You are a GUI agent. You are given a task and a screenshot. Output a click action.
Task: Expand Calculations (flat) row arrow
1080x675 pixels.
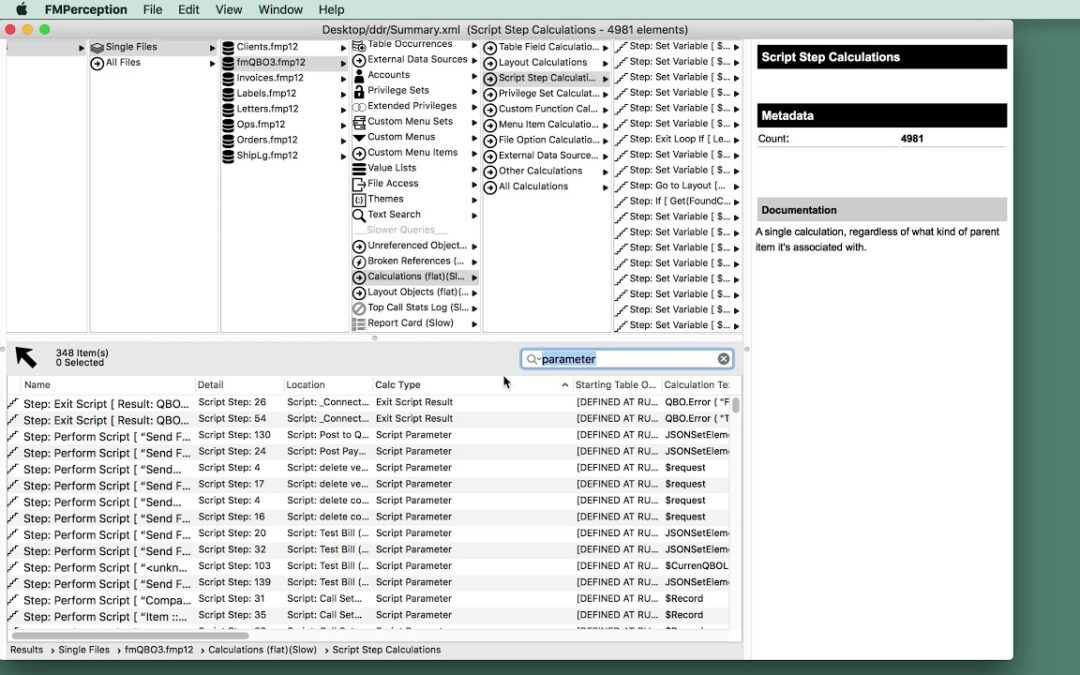tap(474, 278)
